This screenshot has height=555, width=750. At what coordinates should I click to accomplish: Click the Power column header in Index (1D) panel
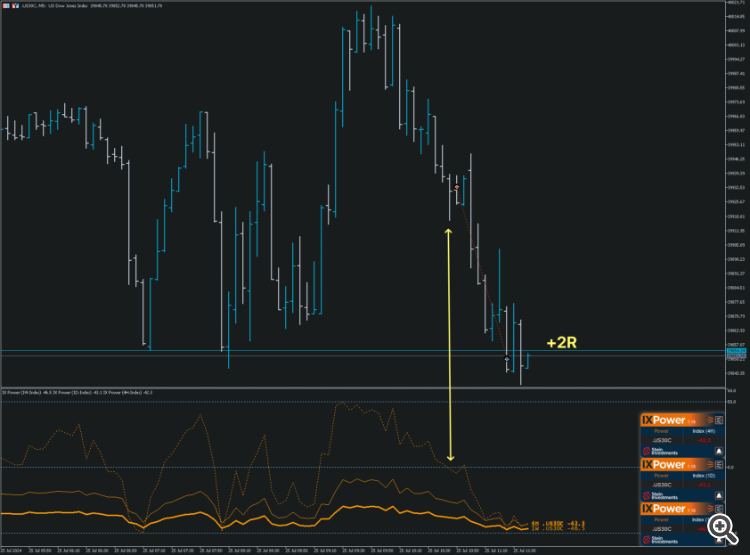tap(662, 476)
